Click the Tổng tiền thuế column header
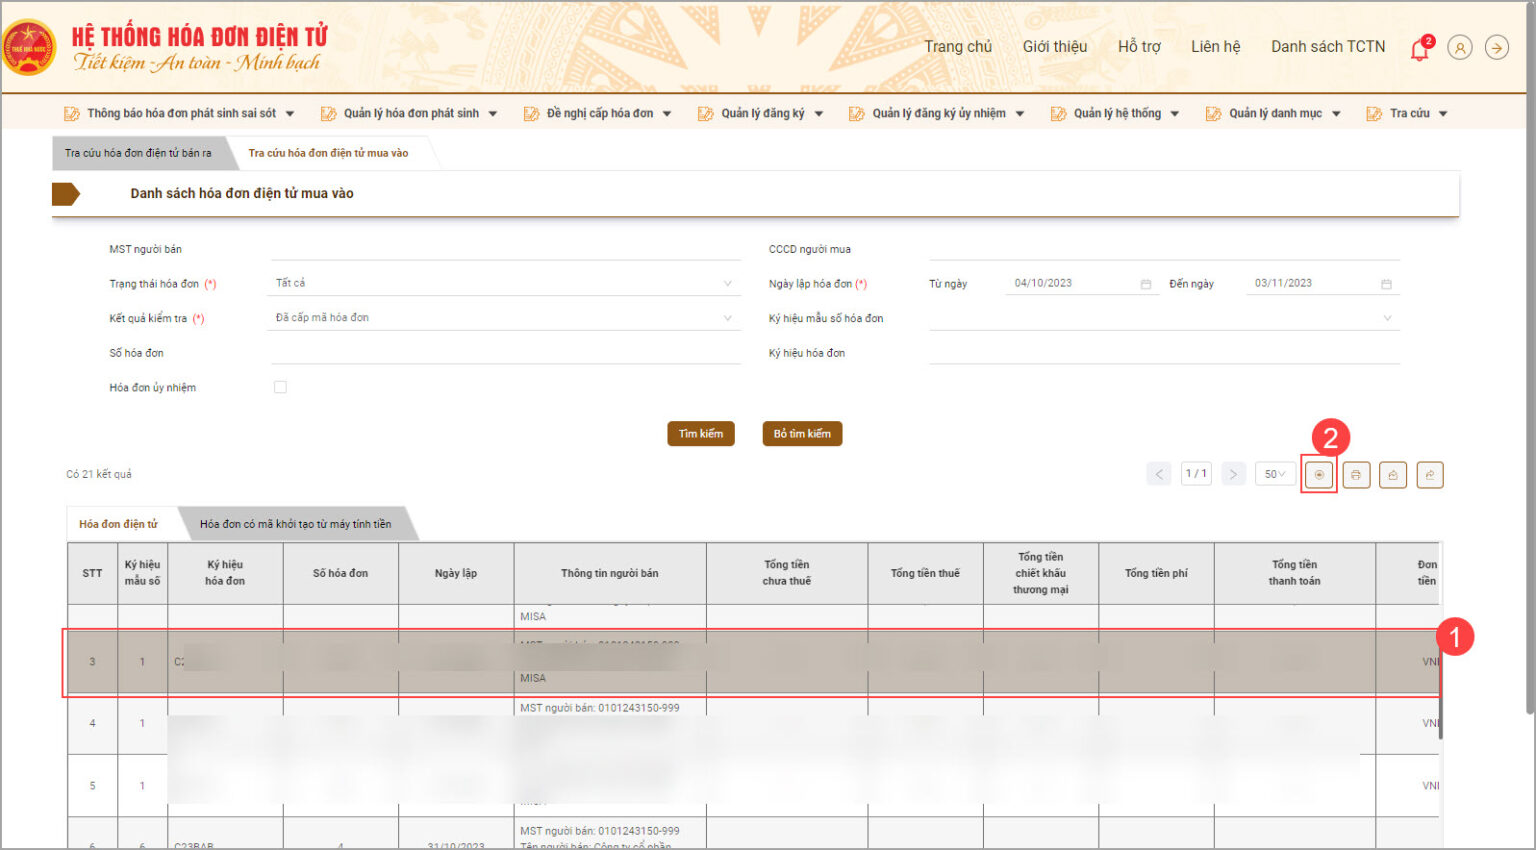This screenshot has width=1536, height=850. pyautogui.click(x=925, y=573)
